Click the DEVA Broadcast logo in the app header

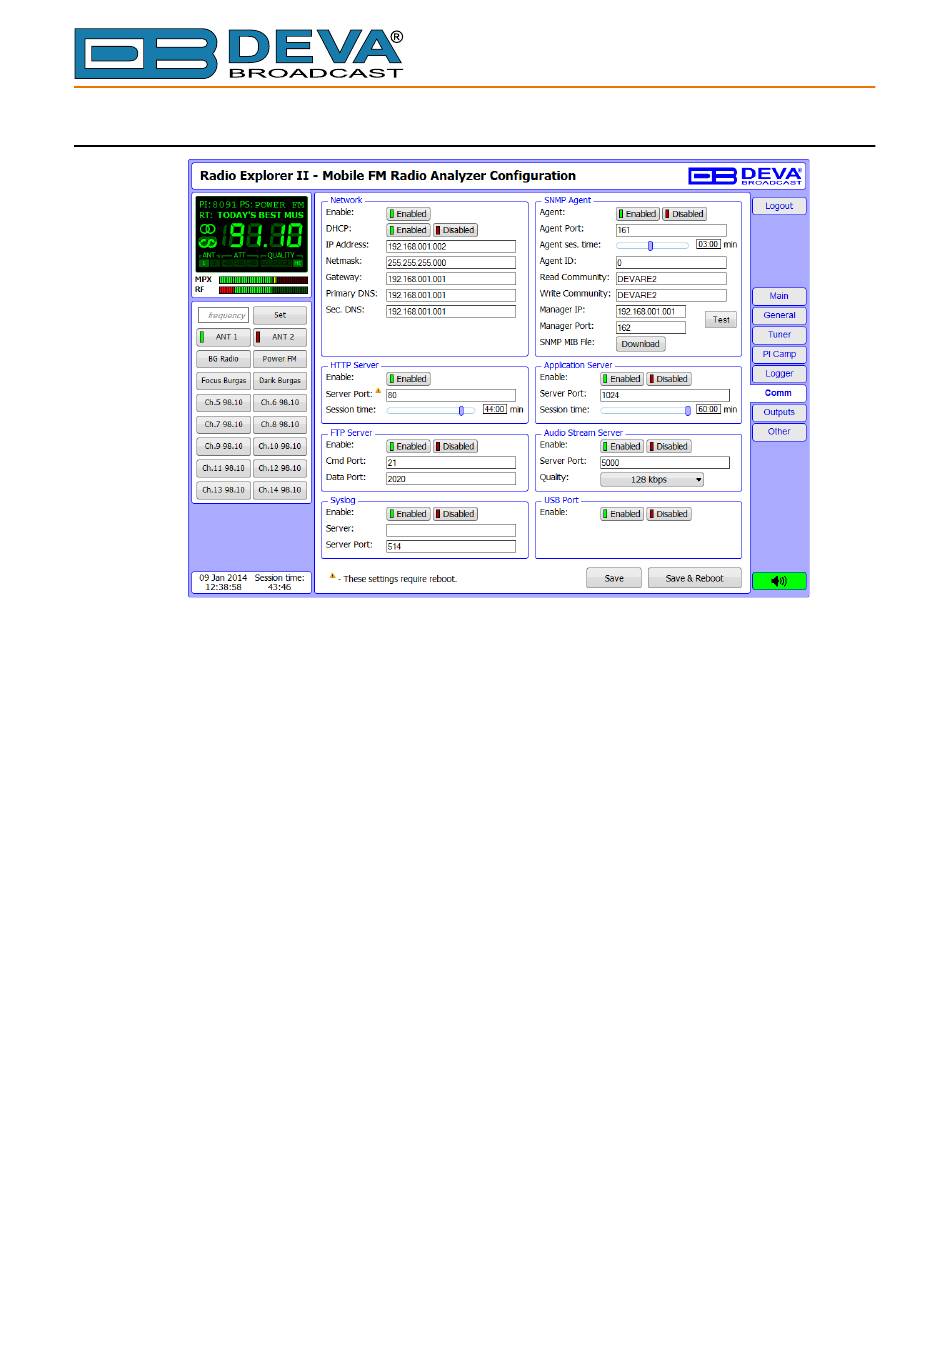point(745,176)
